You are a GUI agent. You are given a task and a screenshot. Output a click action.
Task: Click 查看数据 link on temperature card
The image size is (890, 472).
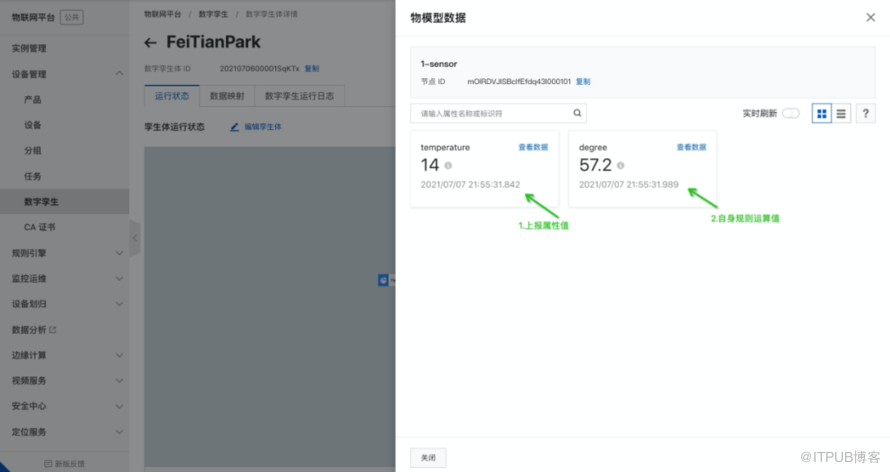click(533, 147)
